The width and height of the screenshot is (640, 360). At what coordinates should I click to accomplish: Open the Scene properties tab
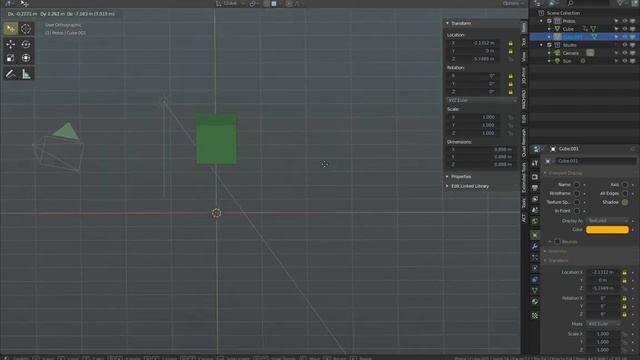pos(535,210)
